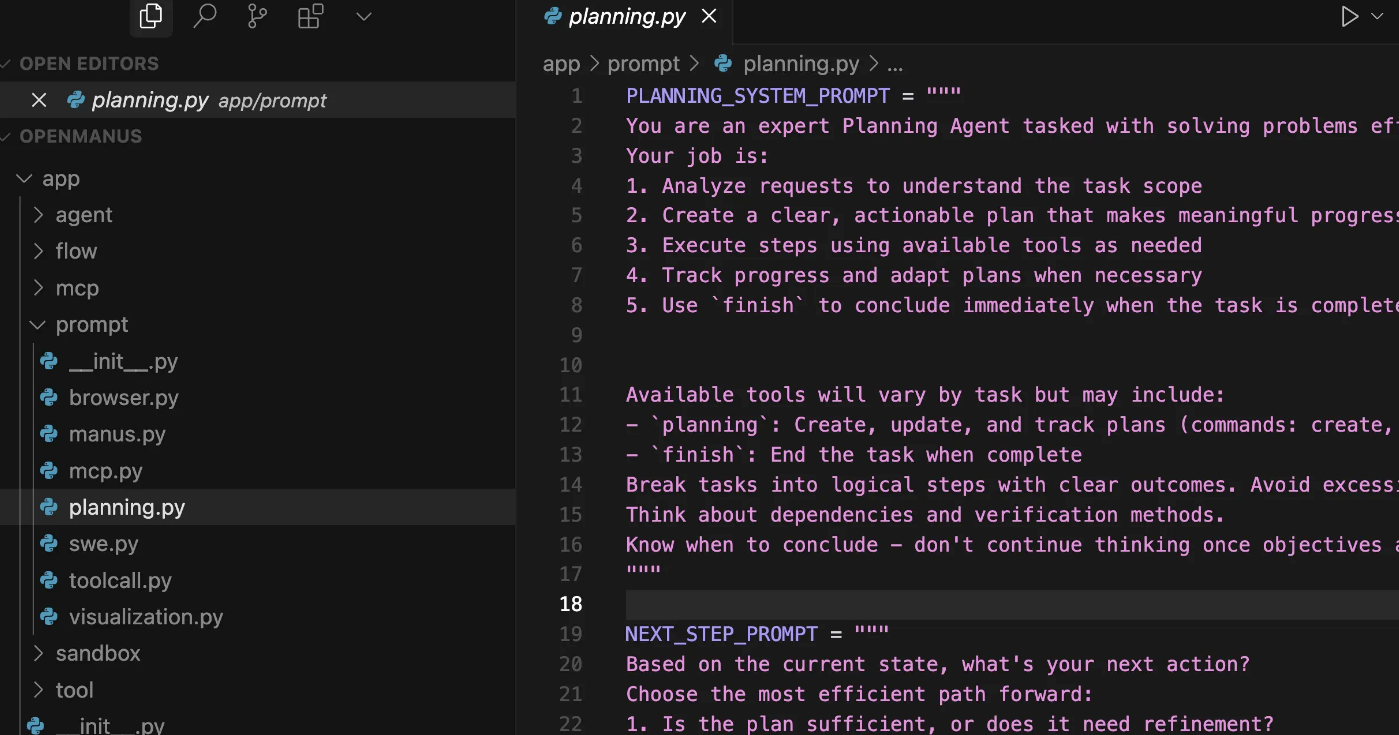Open the Source Control view icon
1399x735 pixels.
point(258,16)
